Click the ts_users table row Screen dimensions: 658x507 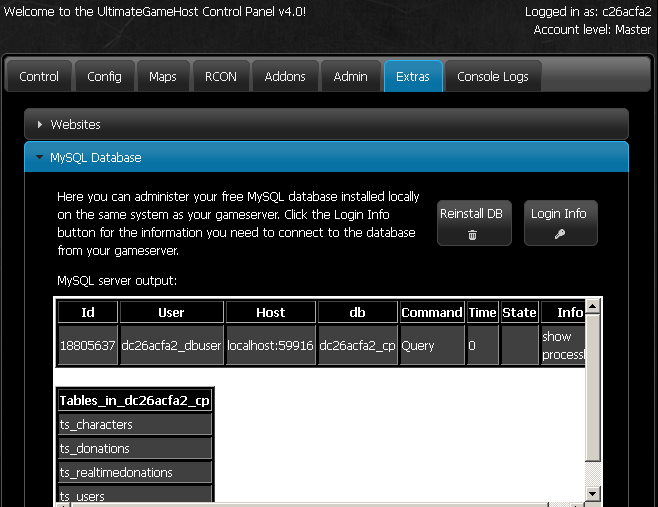pyautogui.click(x=134, y=494)
